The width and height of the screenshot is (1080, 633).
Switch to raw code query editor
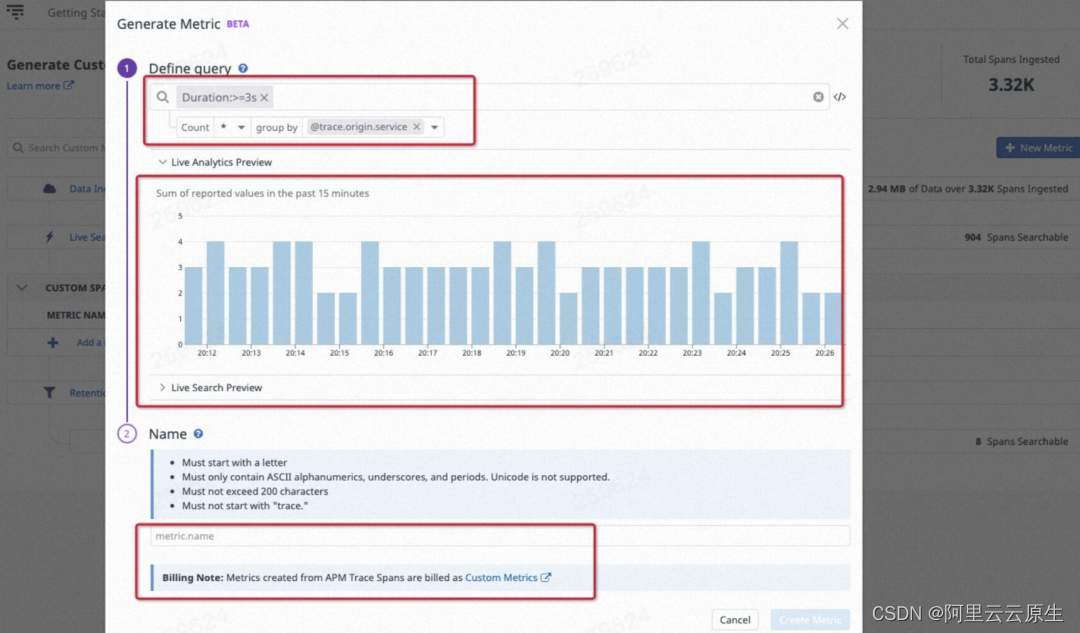pyautogui.click(x=840, y=97)
